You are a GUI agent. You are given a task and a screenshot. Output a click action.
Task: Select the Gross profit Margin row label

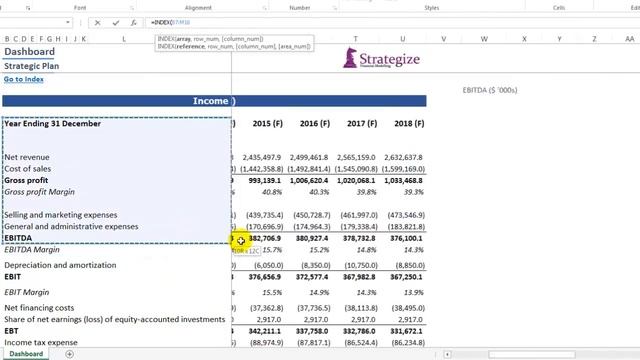point(39,192)
